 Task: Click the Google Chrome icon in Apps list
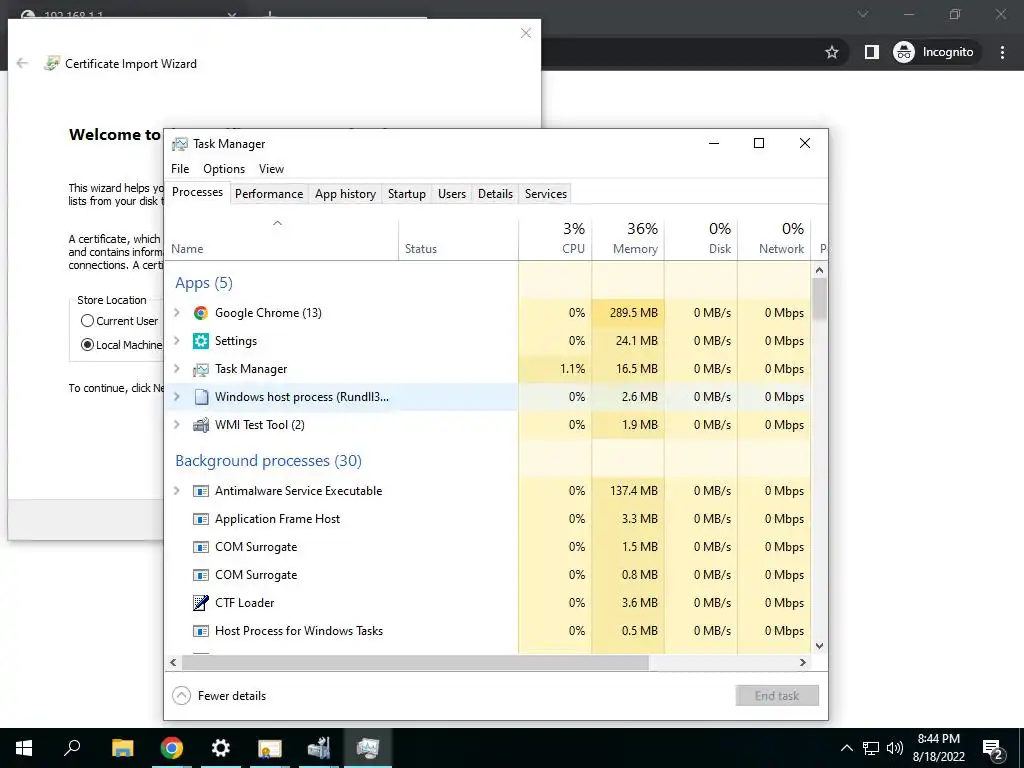200,313
